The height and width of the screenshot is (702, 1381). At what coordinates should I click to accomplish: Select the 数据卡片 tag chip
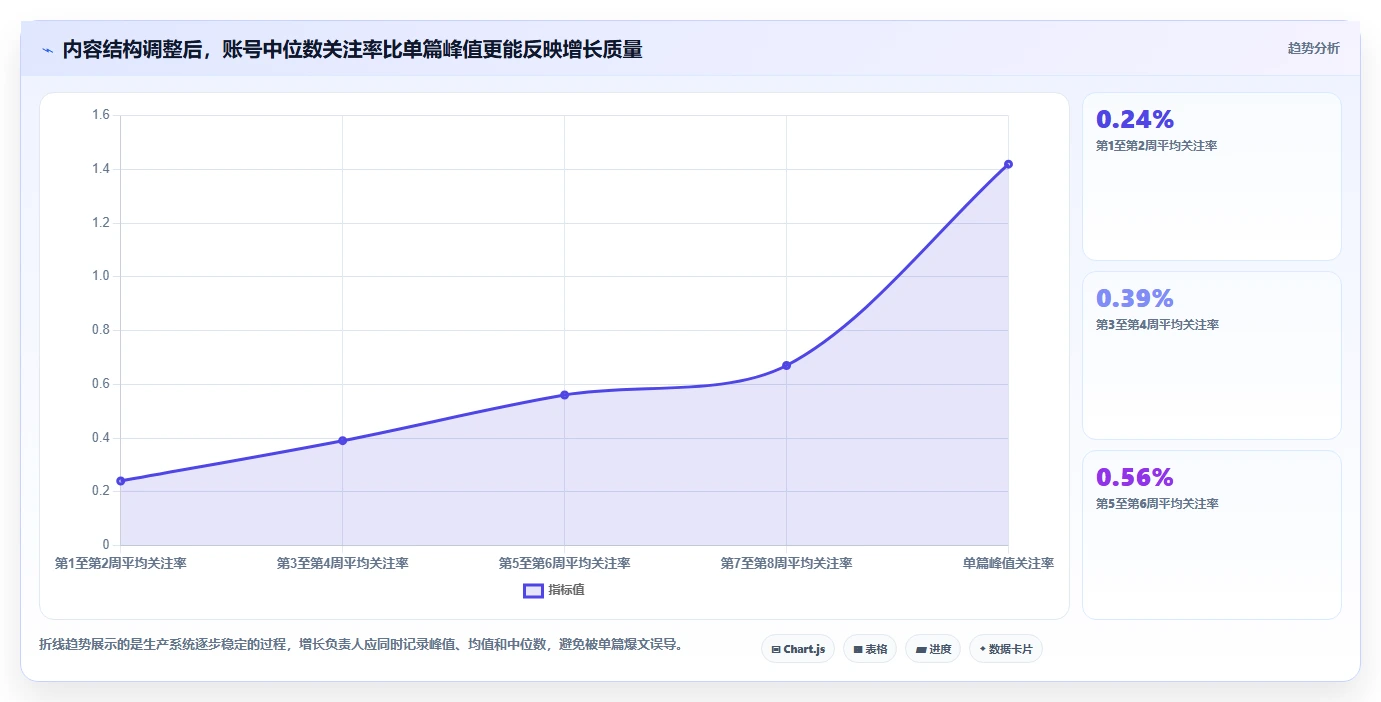click(1006, 649)
